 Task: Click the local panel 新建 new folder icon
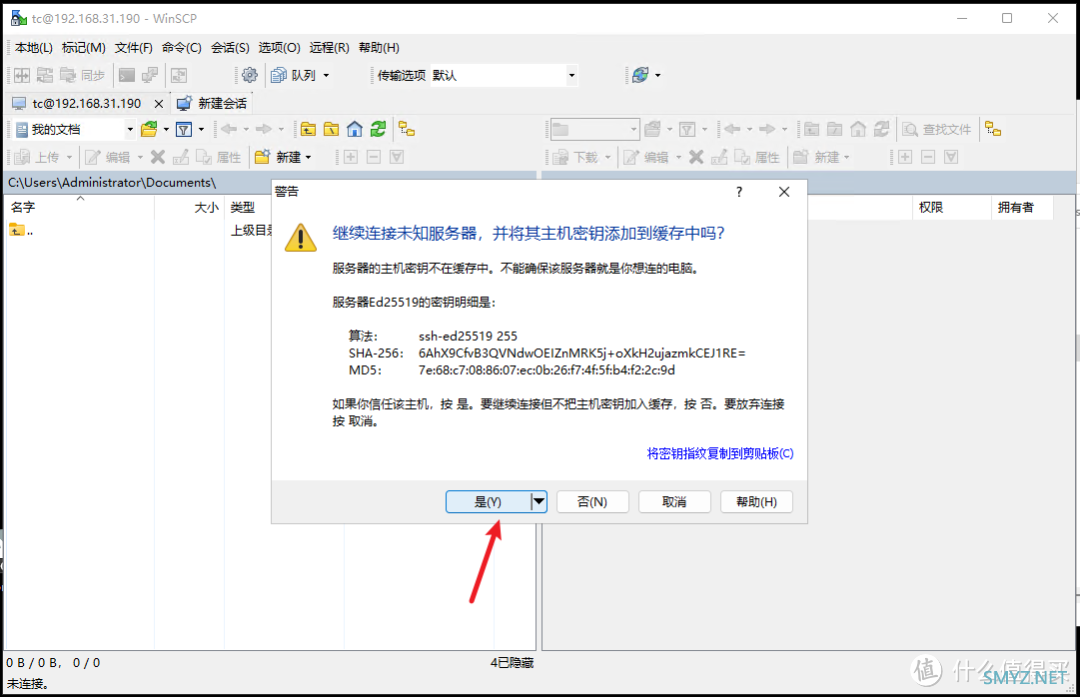(x=262, y=157)
